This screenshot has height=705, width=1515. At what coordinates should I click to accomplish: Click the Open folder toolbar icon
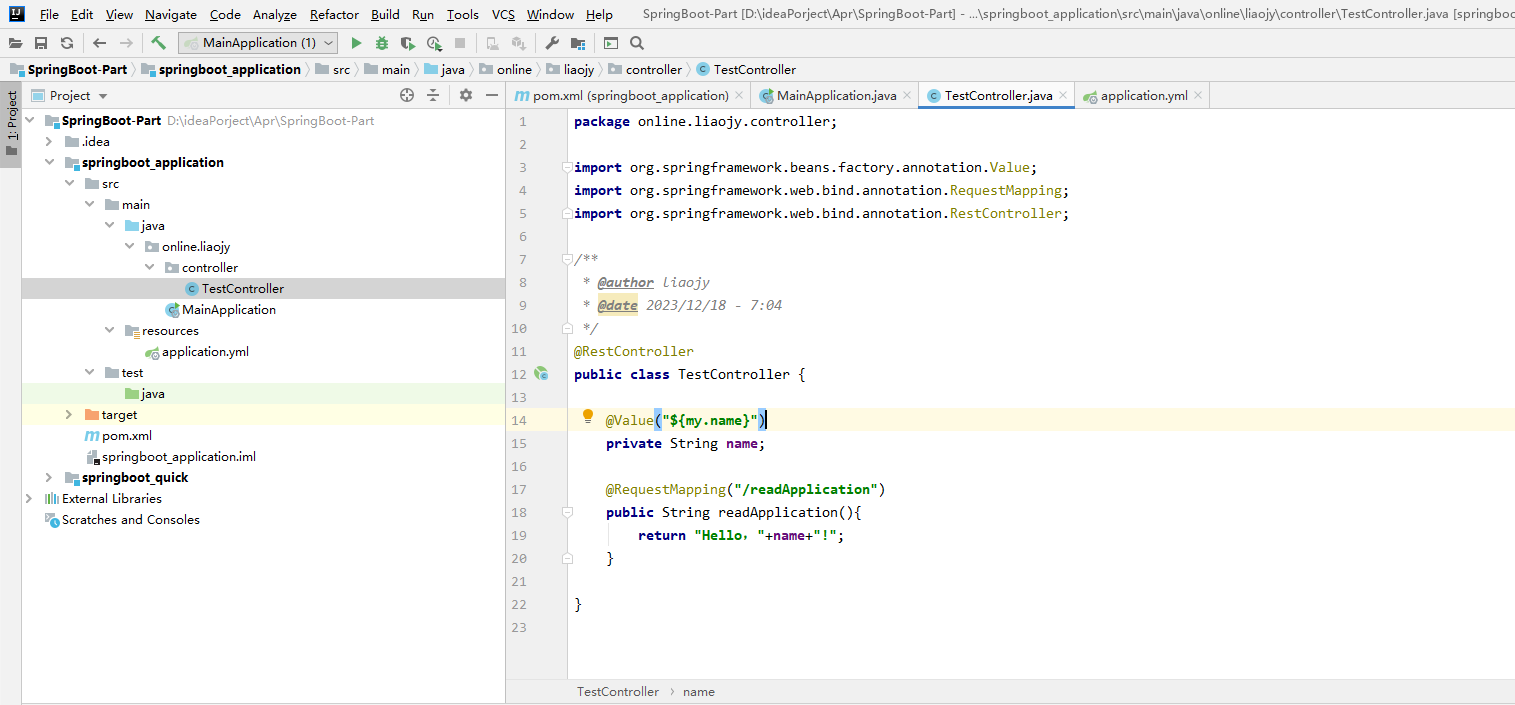[x=16, y=43]
